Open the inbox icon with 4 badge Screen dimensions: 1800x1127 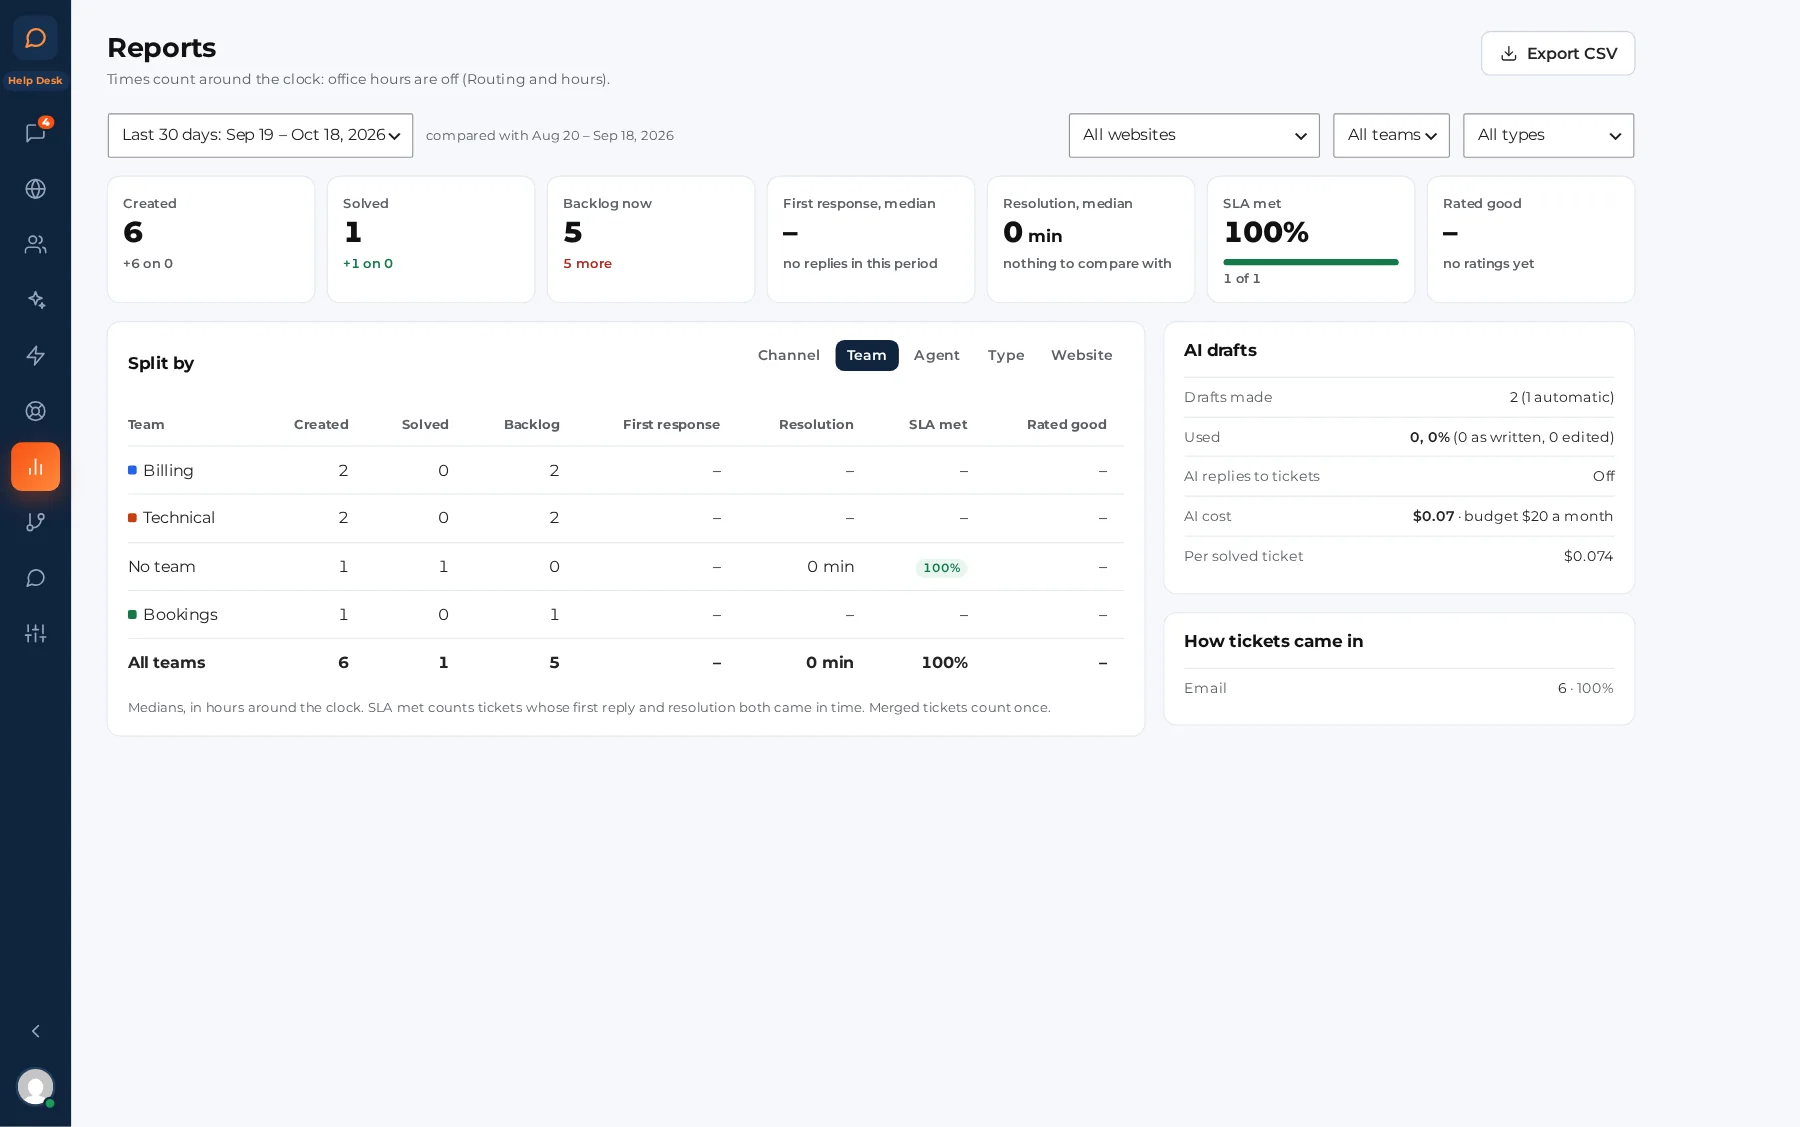35,133
